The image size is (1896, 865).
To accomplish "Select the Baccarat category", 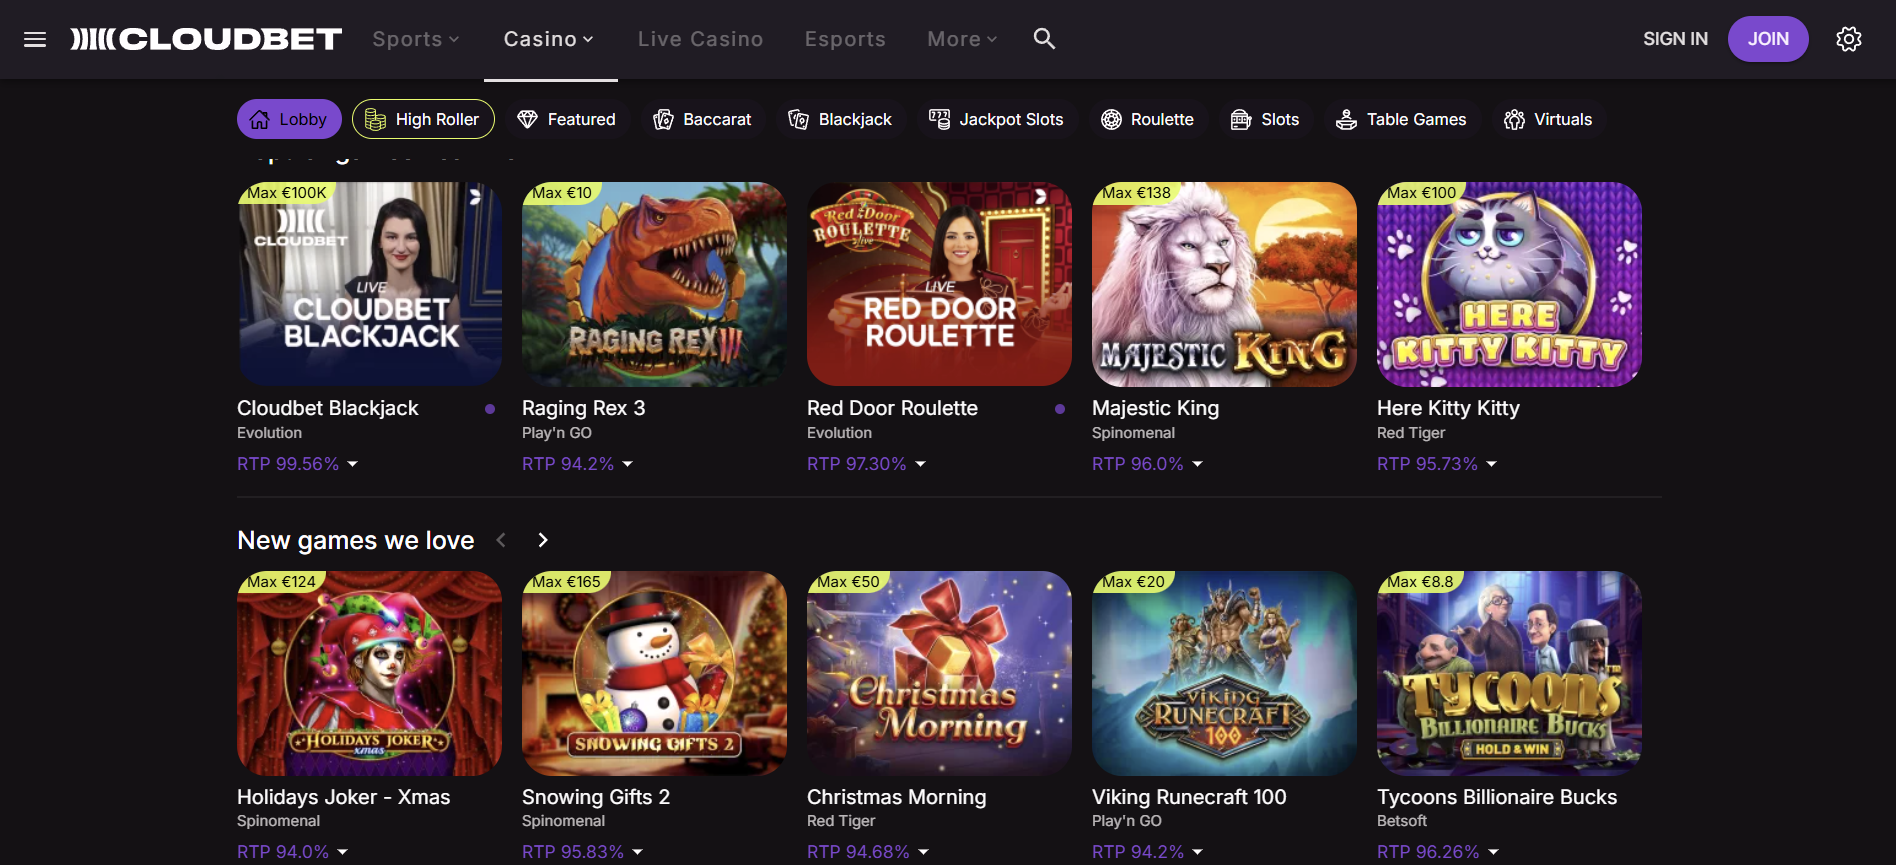I will pos(702,120).
